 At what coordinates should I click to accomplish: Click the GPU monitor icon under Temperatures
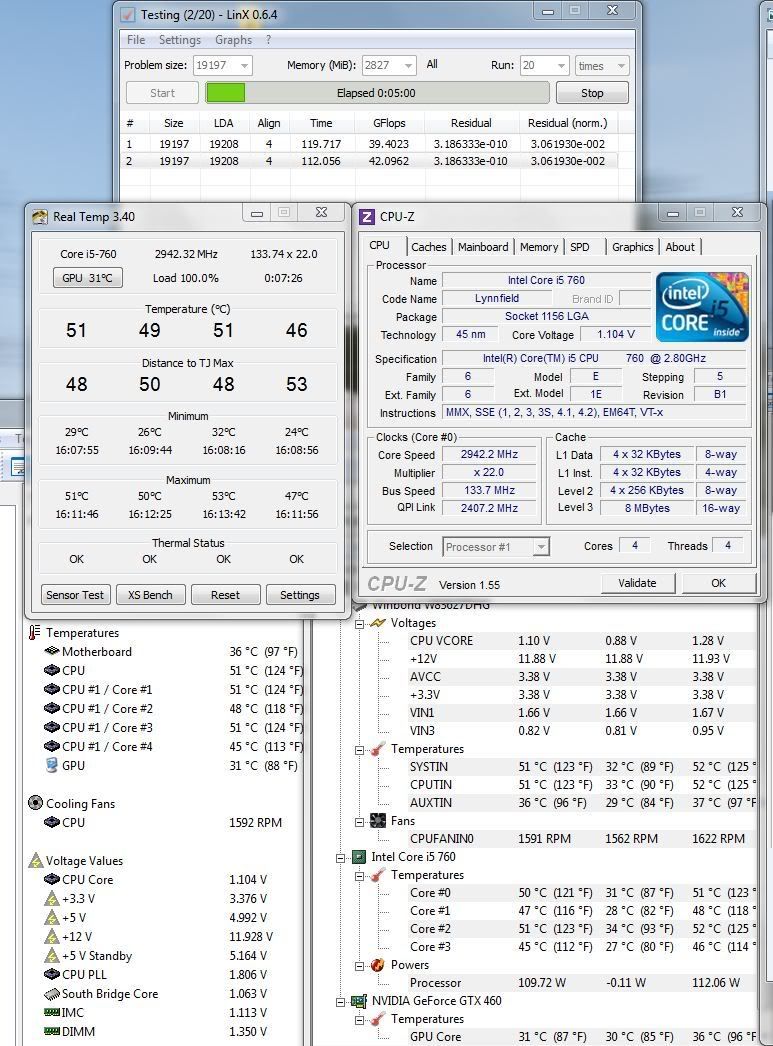pos(51,765)
